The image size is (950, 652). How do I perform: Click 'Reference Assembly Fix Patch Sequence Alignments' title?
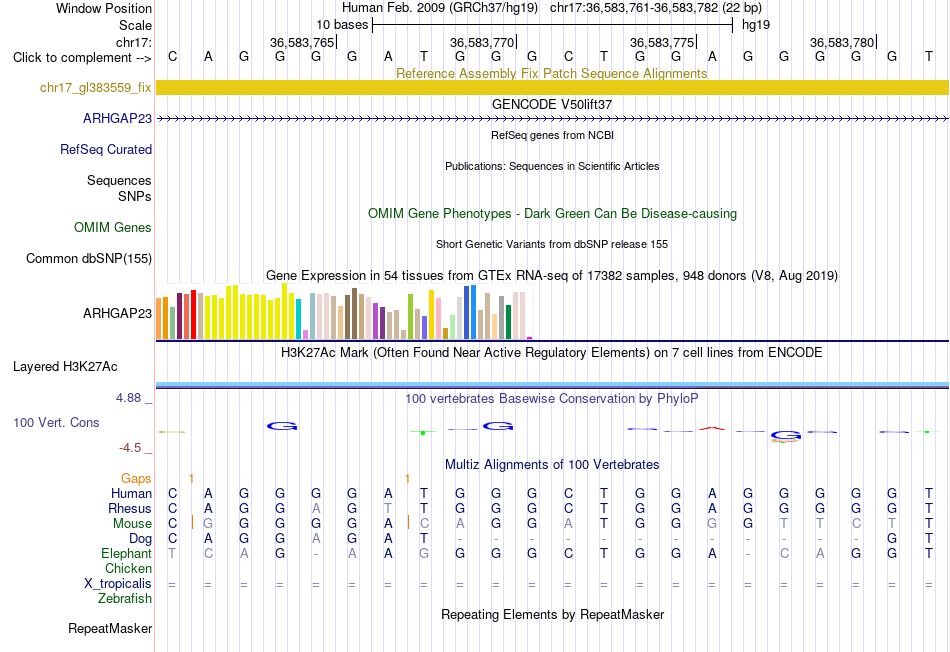(x=552, y=73)
